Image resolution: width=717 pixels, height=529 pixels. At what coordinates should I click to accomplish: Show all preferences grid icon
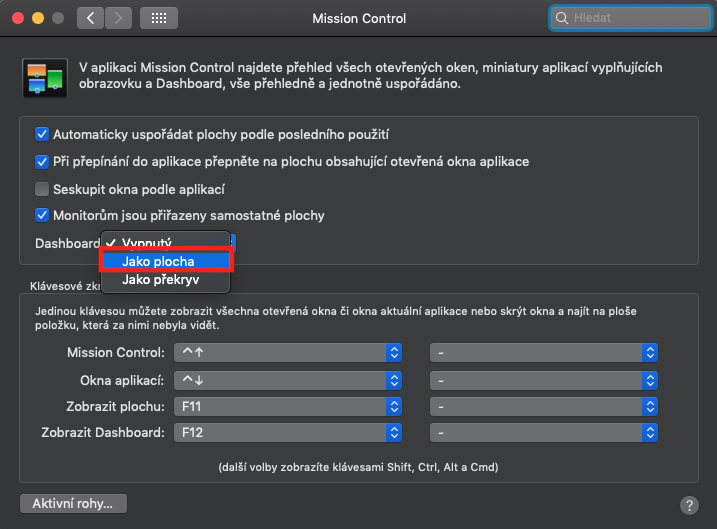click(159, 18)
